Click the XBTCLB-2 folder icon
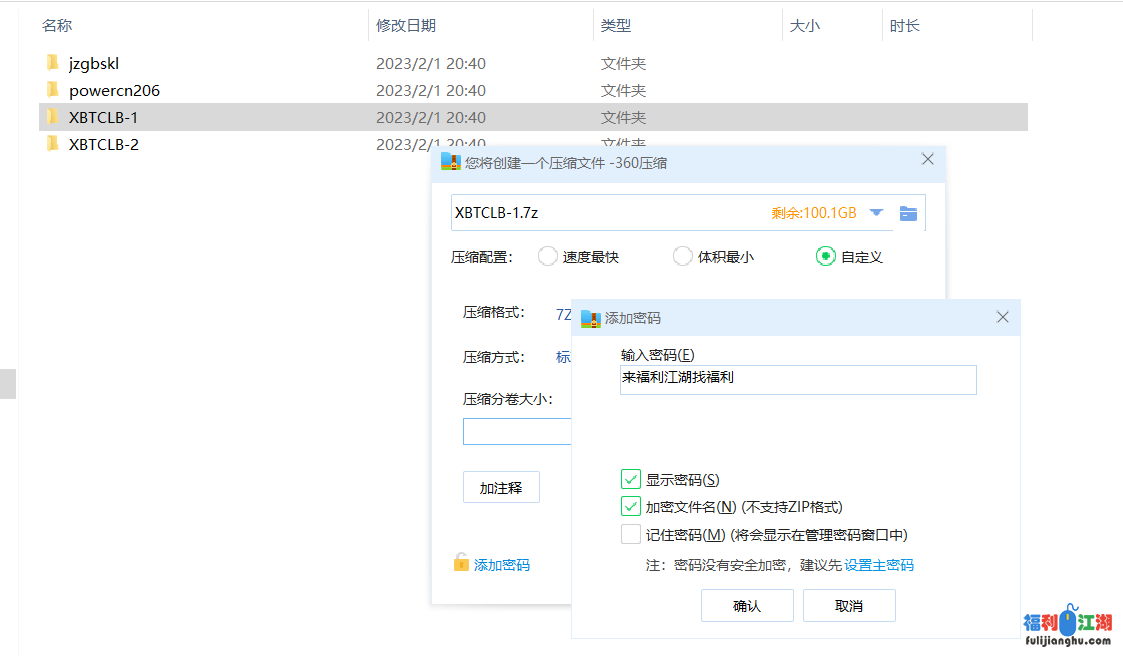 pyautogui.click(x=53, y=144)
